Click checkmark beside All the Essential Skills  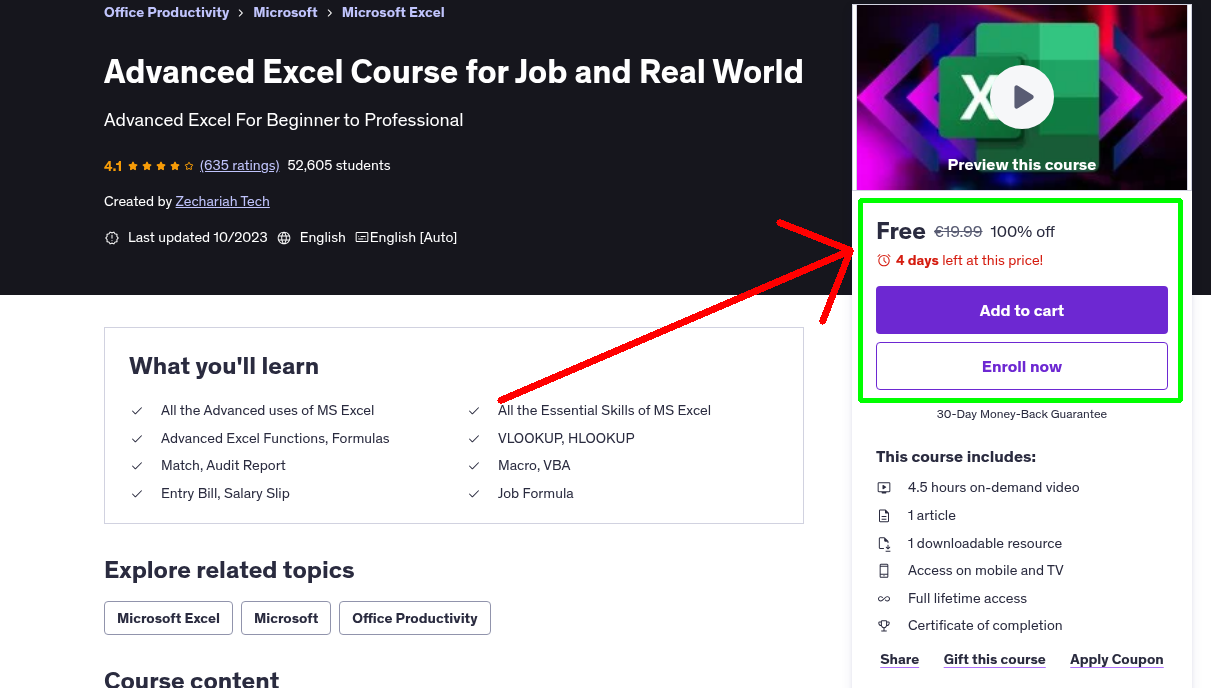(x=474, y=411)
